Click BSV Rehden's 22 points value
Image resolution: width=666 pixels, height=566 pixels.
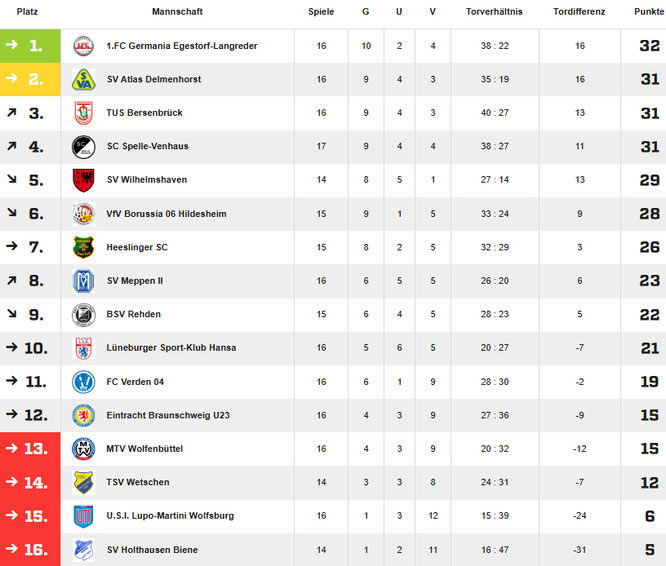[x=649, y=315]
